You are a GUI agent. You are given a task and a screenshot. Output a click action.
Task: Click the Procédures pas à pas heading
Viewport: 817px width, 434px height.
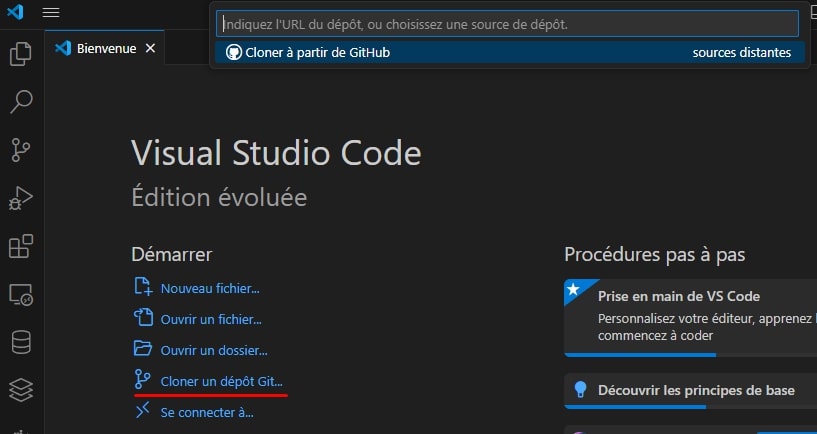tap(654, 255)
